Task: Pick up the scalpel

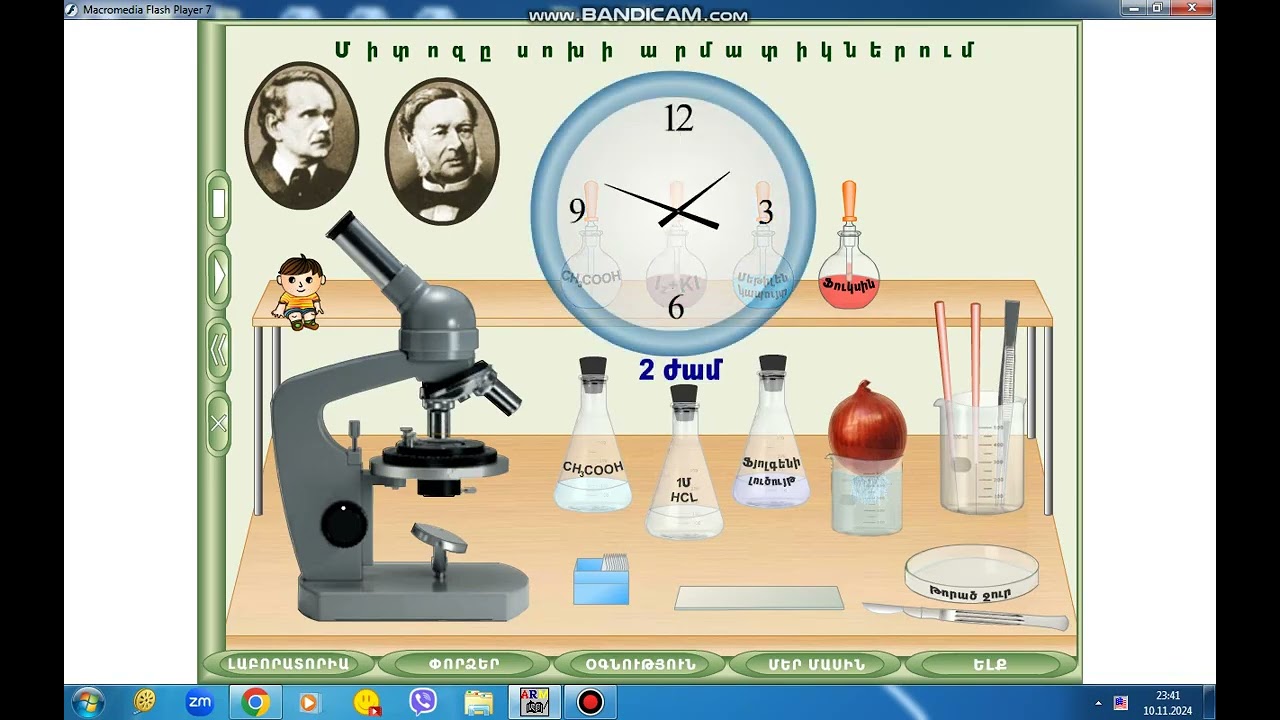Action: 966,615
